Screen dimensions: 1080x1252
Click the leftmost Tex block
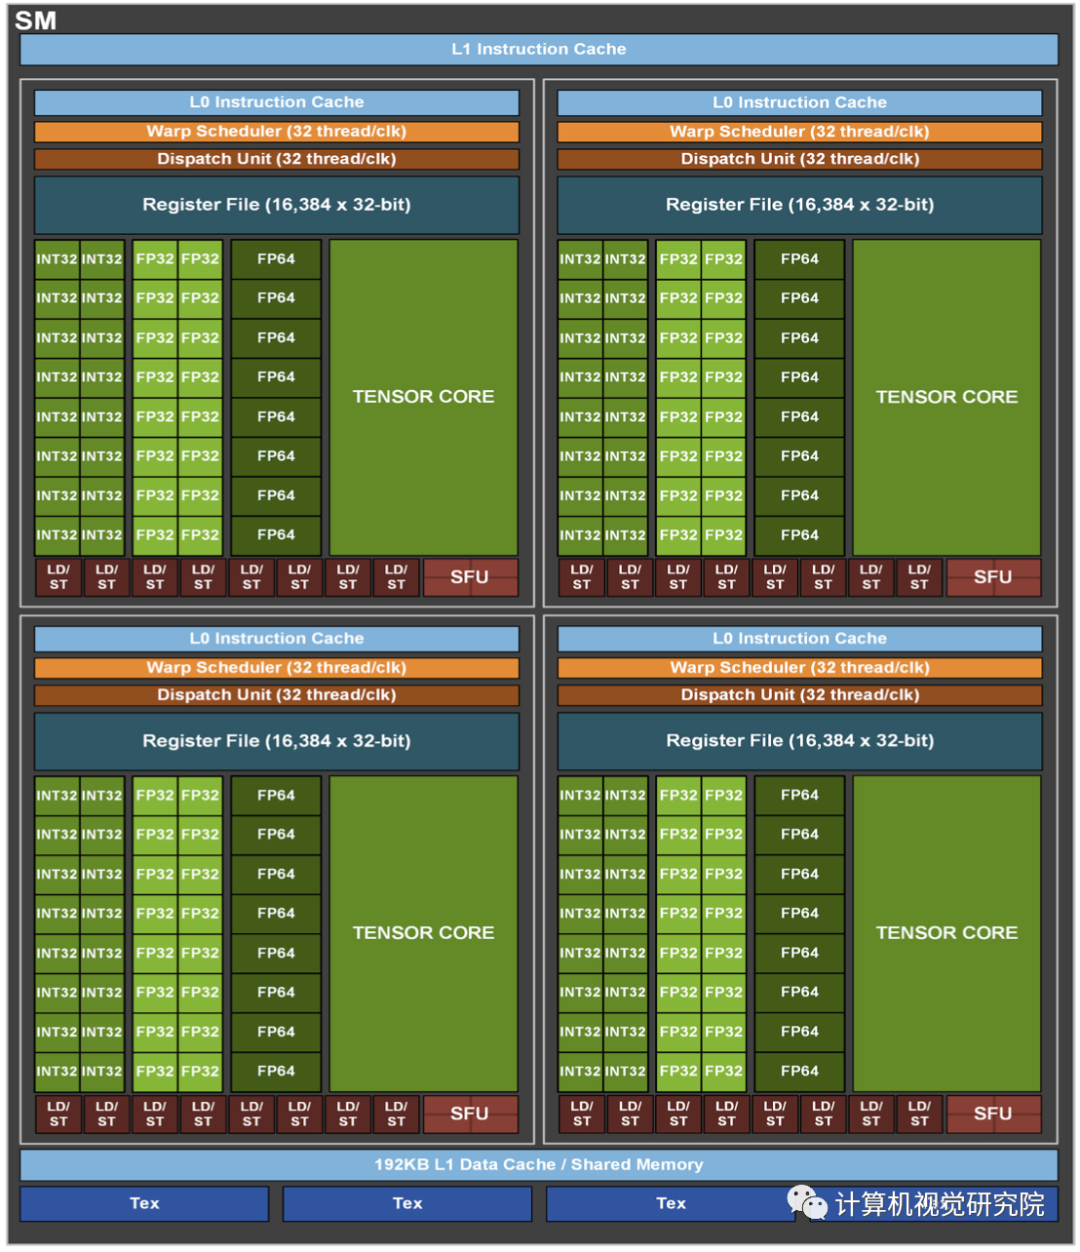[x=143, y=1203]
